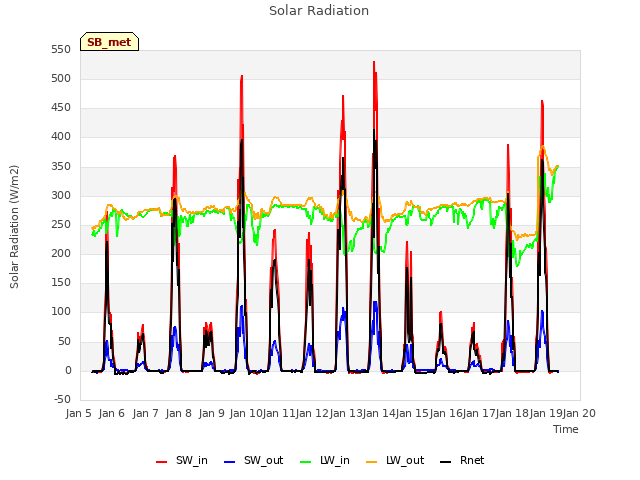The height and width of the screenshot is (480, 640).
Task: Toggle the LW_out legend entry
Action: (395, 460)
